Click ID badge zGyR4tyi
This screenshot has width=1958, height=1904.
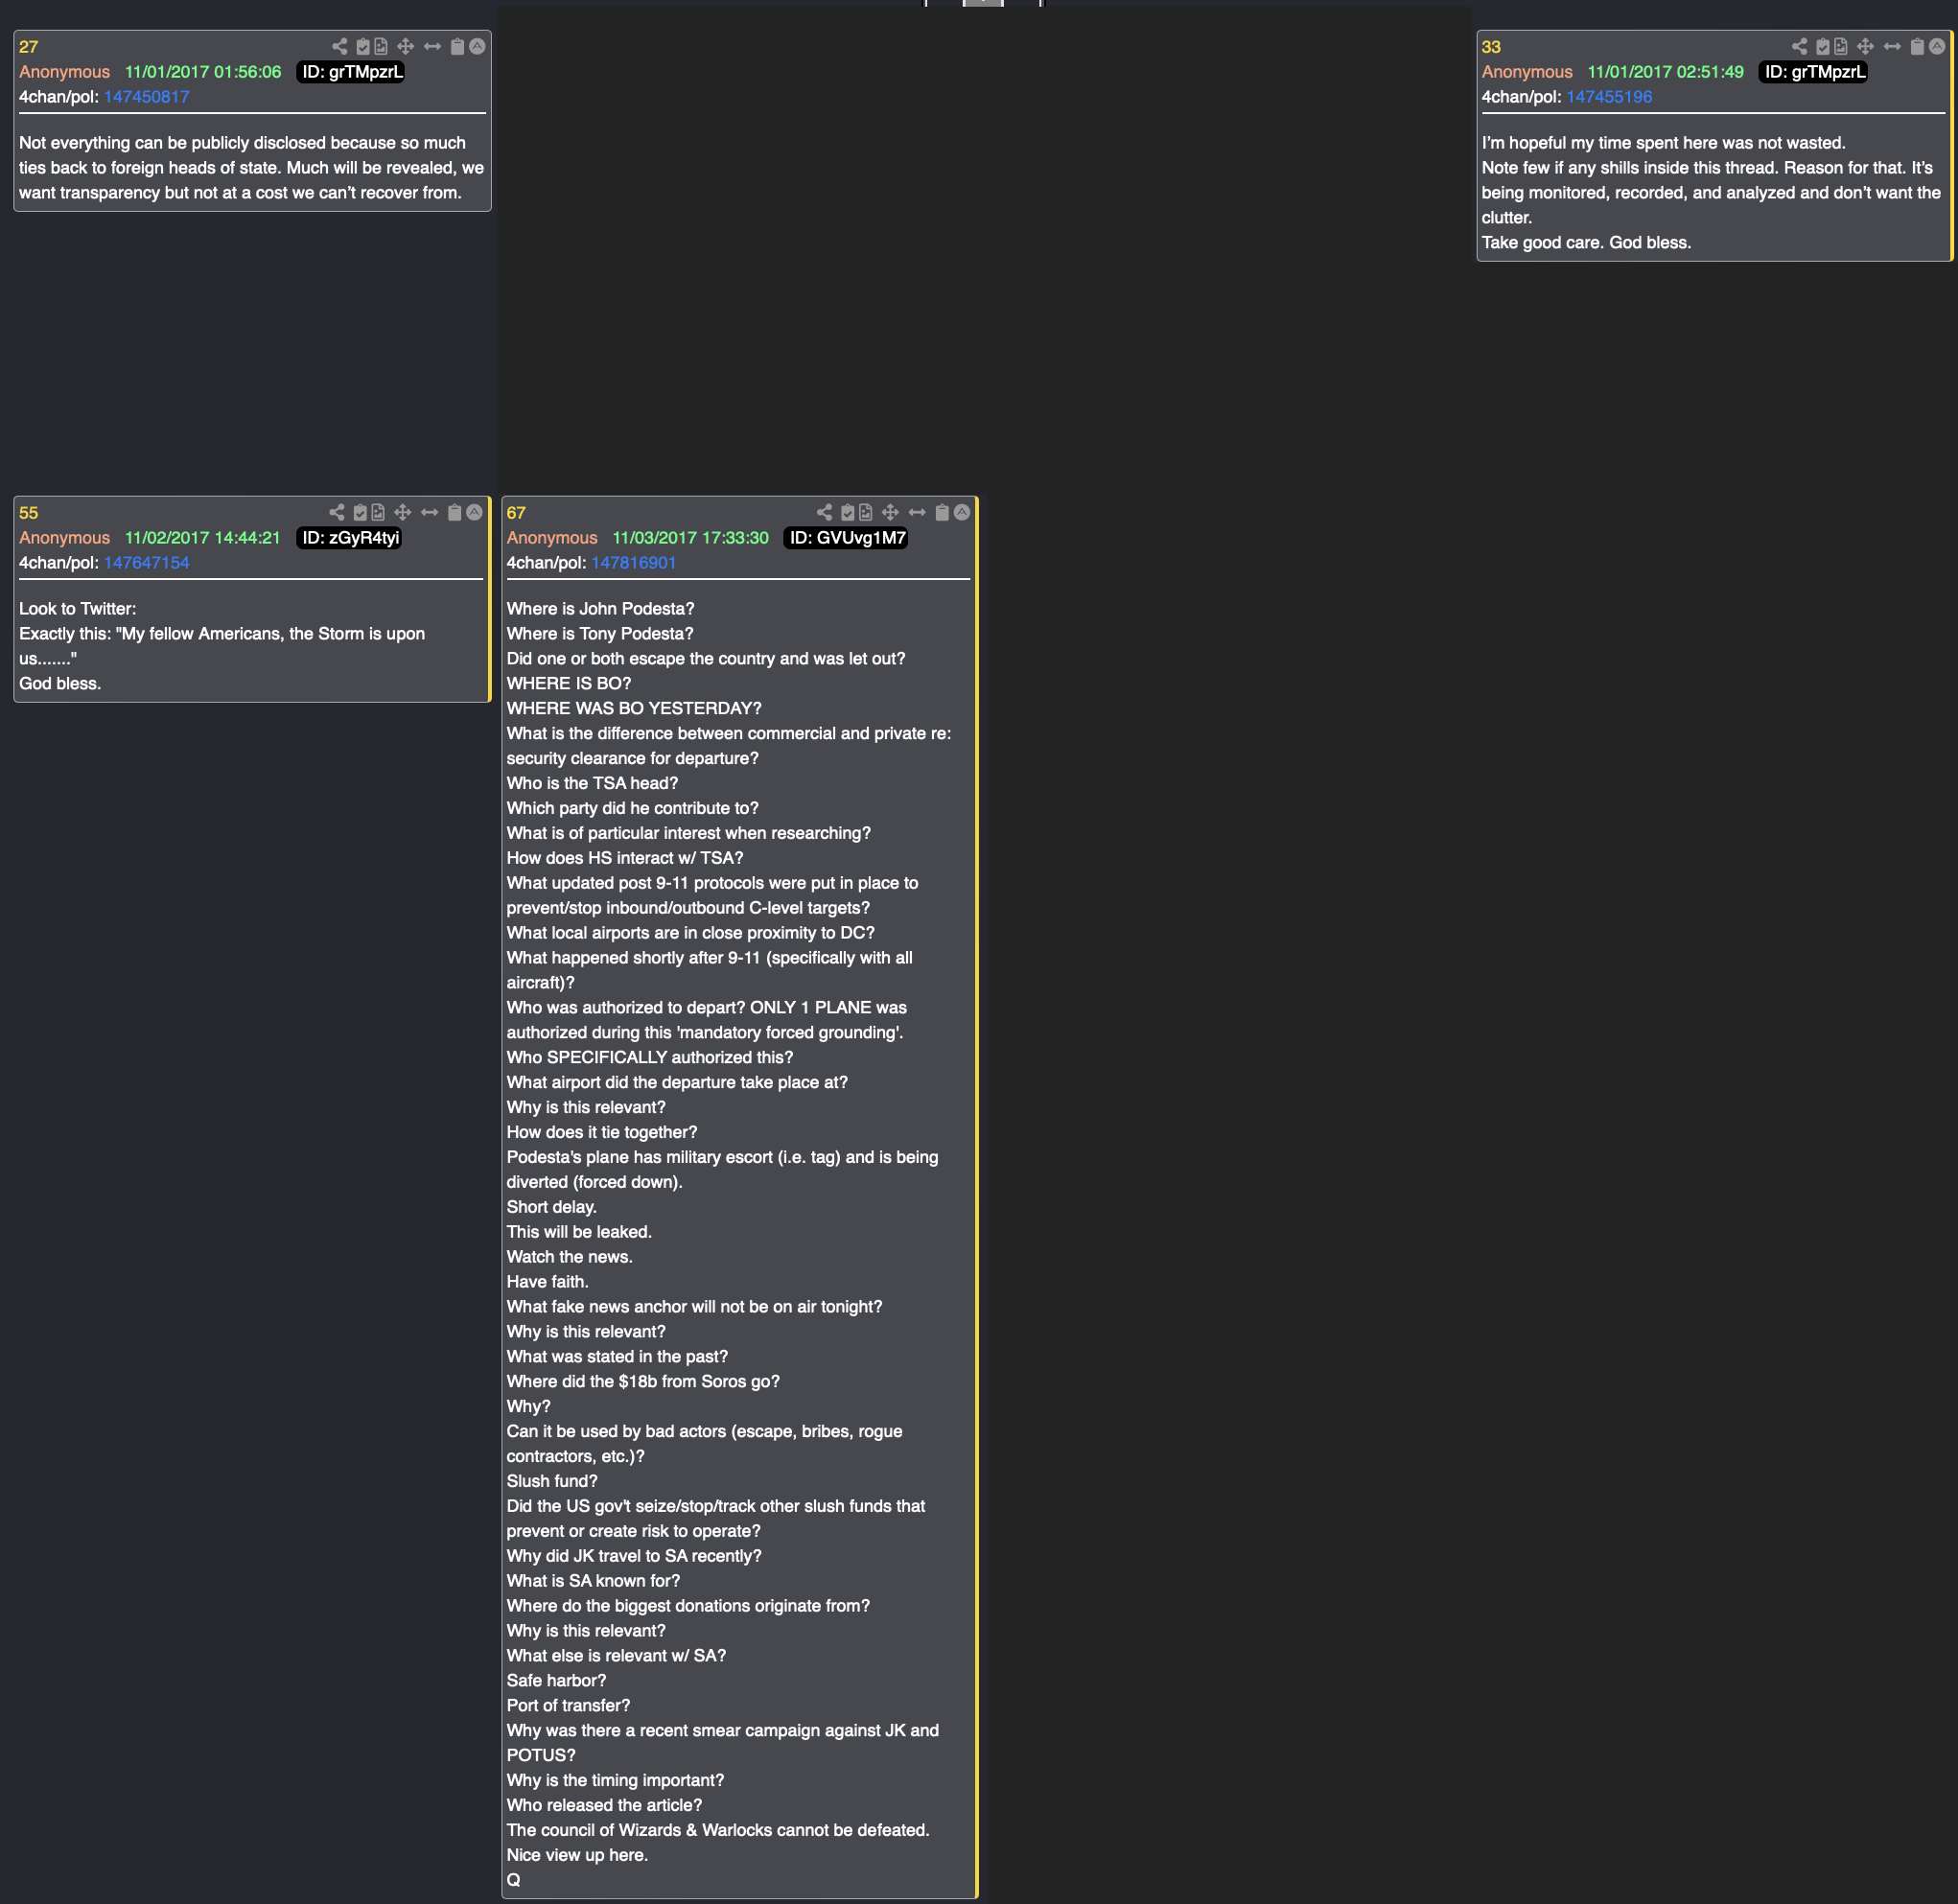click(351, 538)
